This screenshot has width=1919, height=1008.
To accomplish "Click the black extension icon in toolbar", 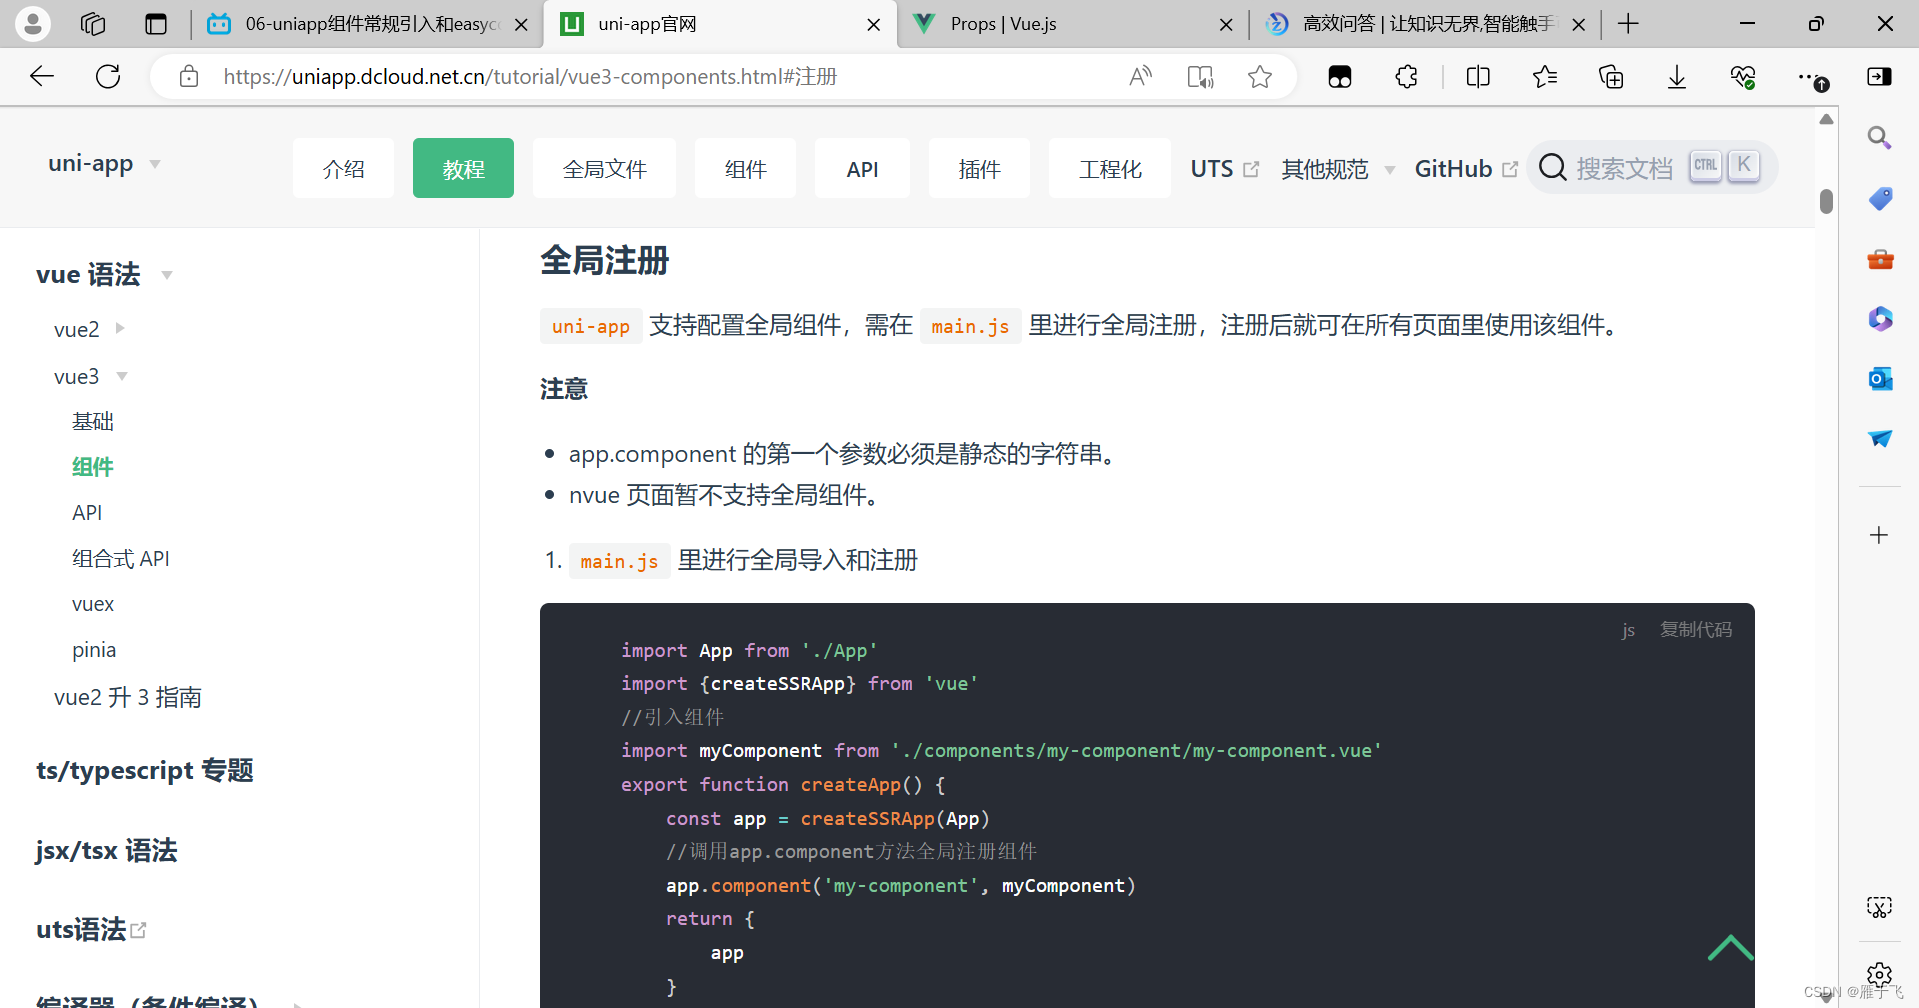I will (x=1340, y=76).
